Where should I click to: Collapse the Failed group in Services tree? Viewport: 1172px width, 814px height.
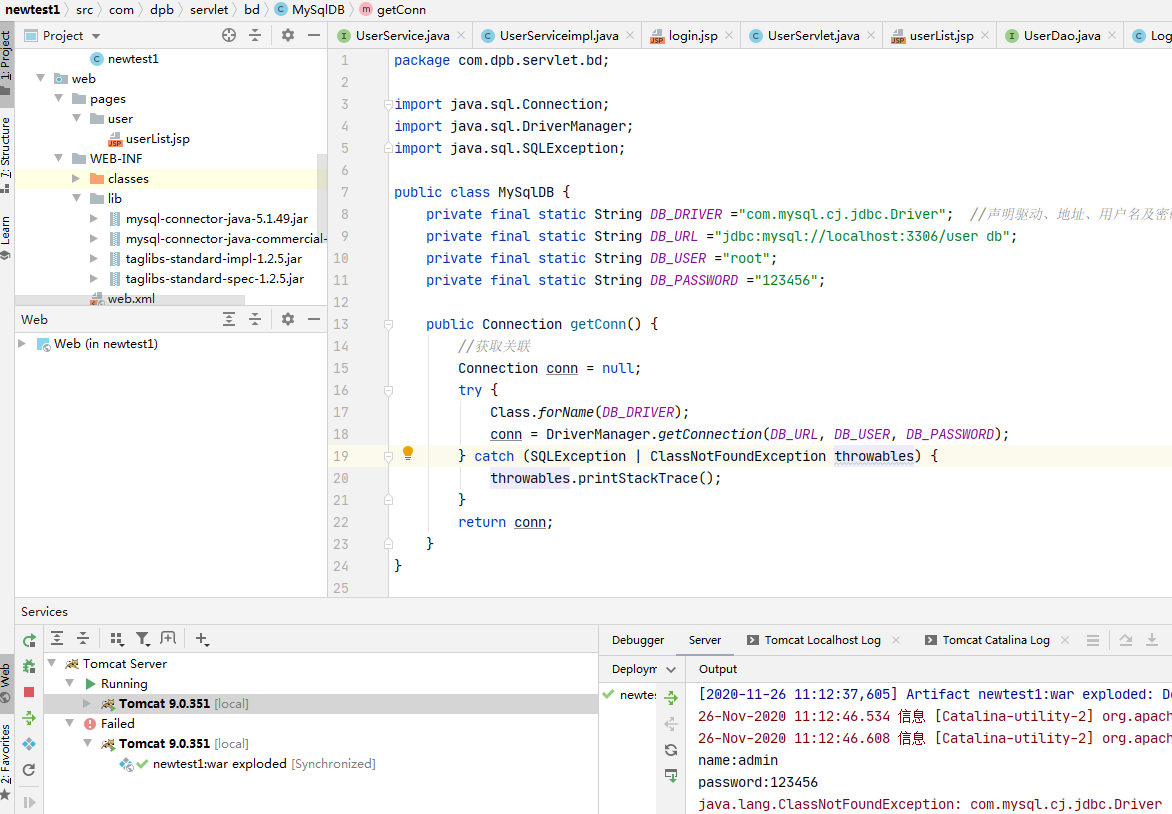70,724
